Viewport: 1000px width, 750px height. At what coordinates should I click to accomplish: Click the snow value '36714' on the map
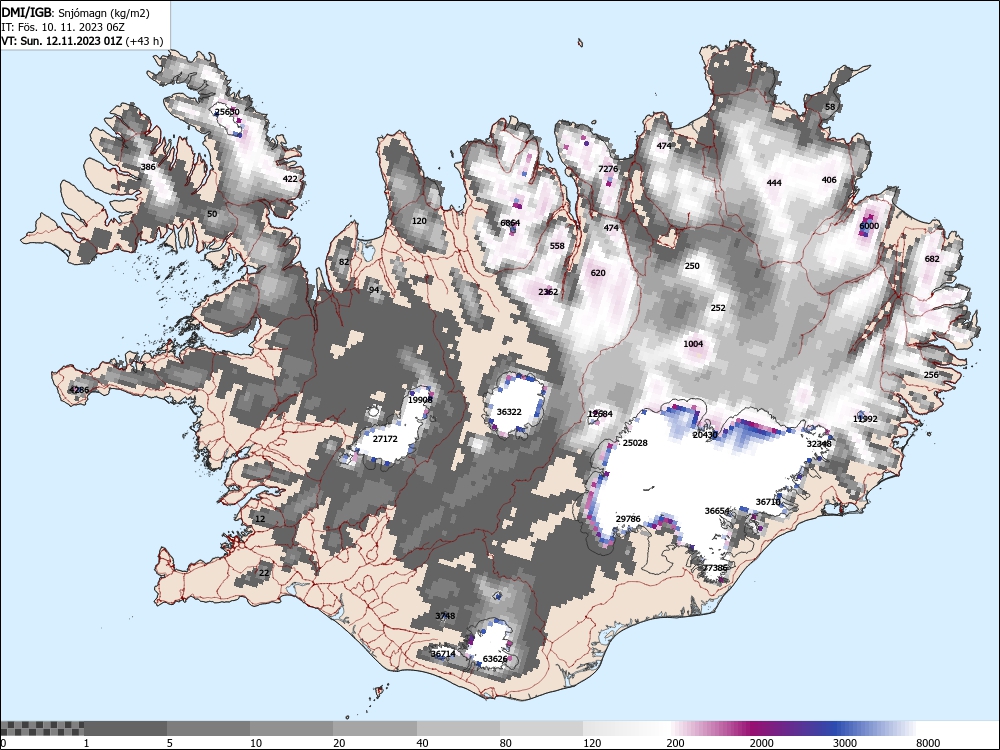[443, 654]
